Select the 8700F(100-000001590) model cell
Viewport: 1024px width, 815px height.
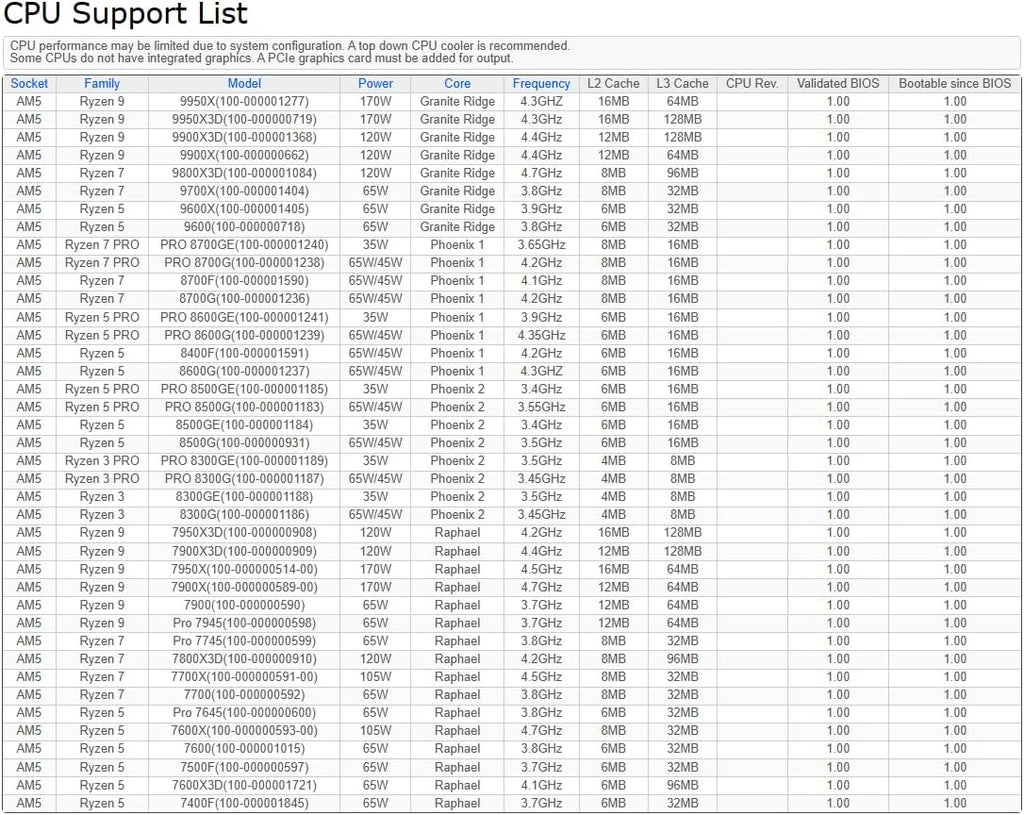tap(244, 281)
